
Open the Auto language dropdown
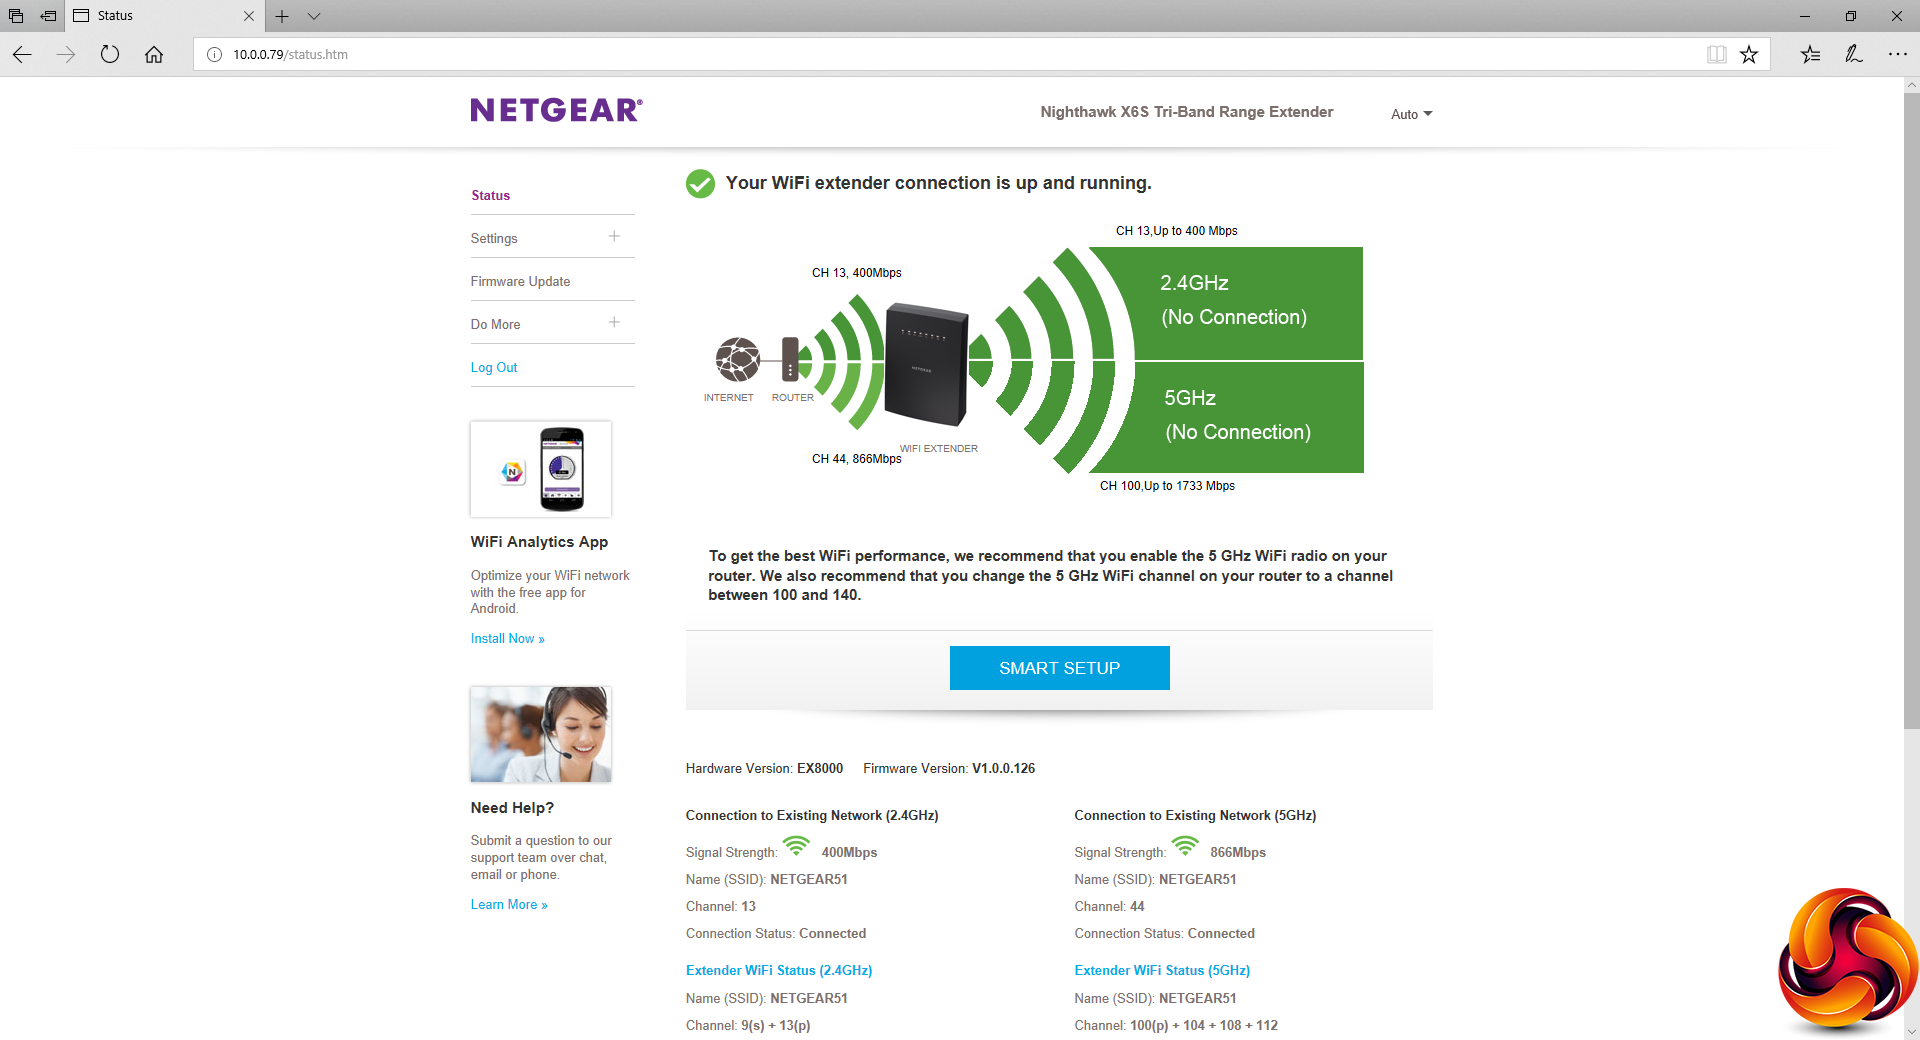pyautogui.click(x=1411, y=114)
